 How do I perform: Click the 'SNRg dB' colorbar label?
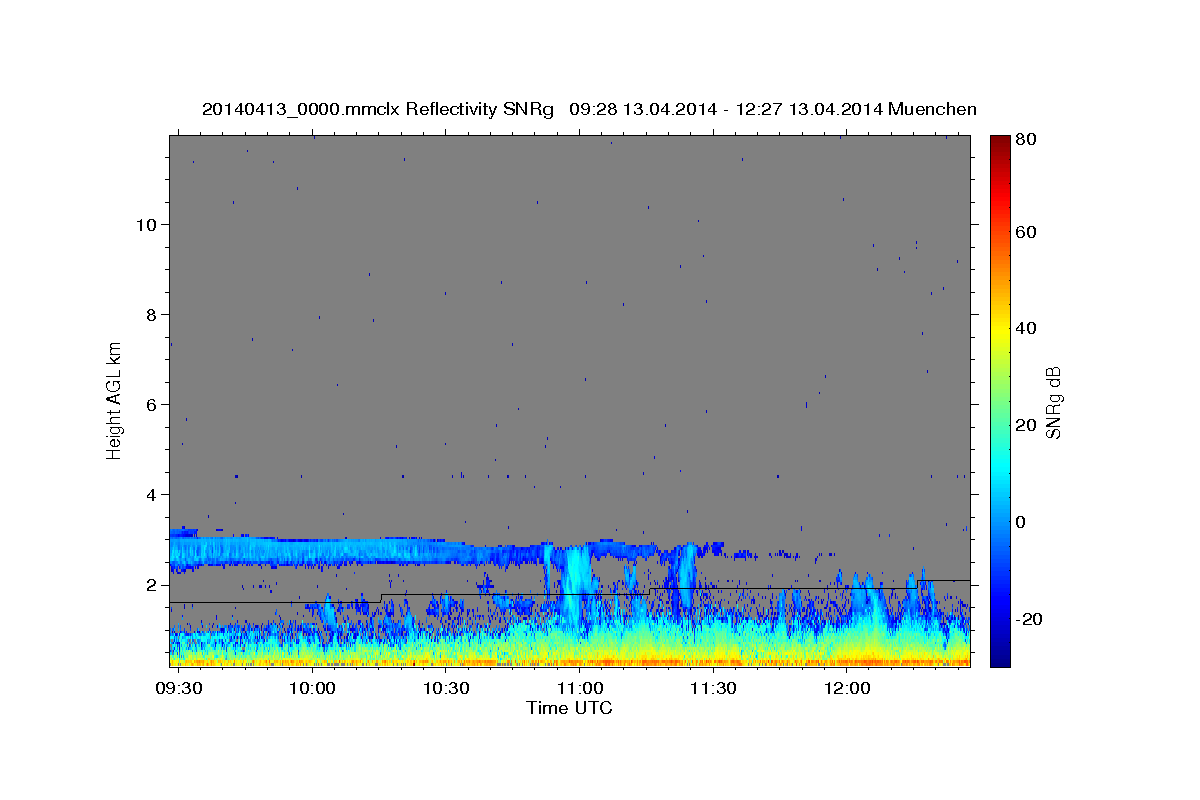pos(1053,401)
